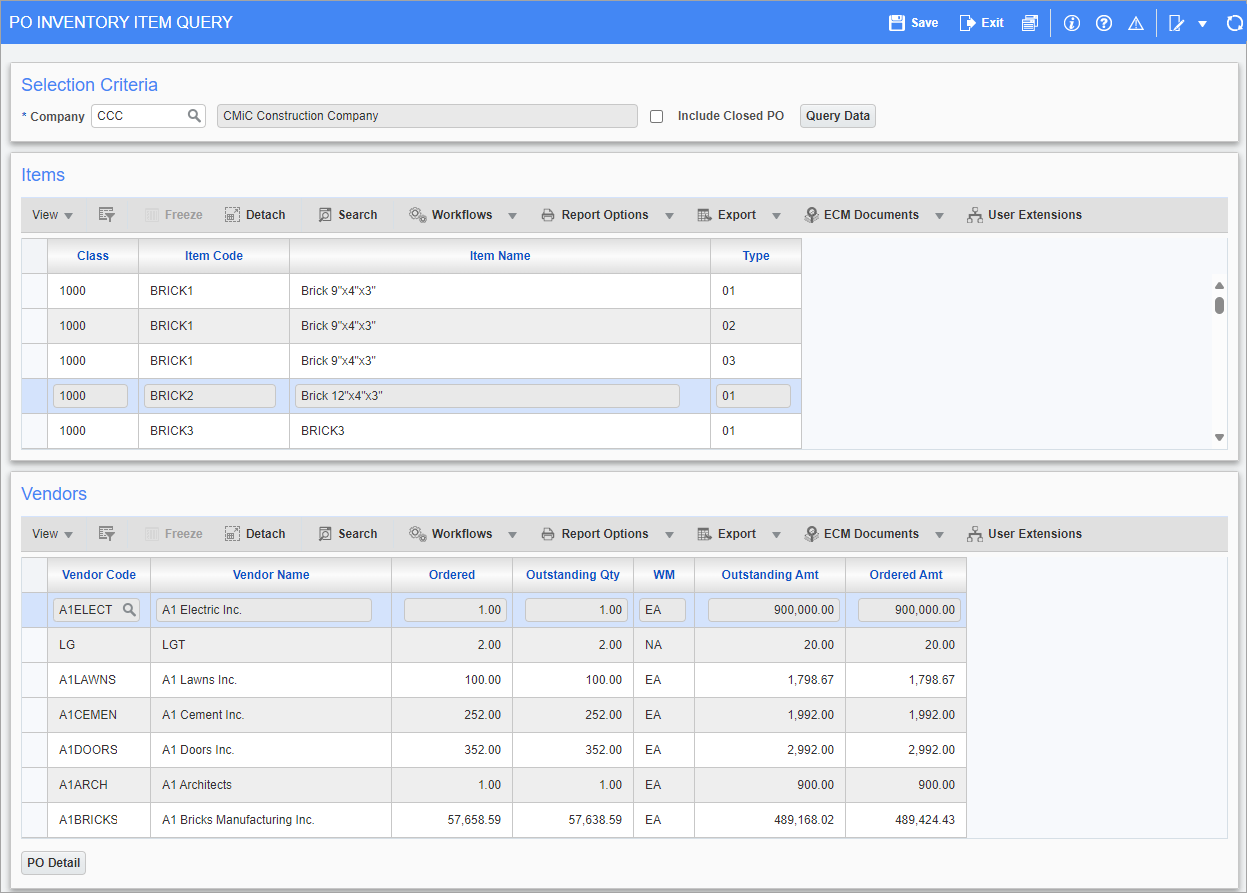Screen dimensions: 1247x893
Task: Click Report Options in Vendors toolbar
Action: [595, 534]
